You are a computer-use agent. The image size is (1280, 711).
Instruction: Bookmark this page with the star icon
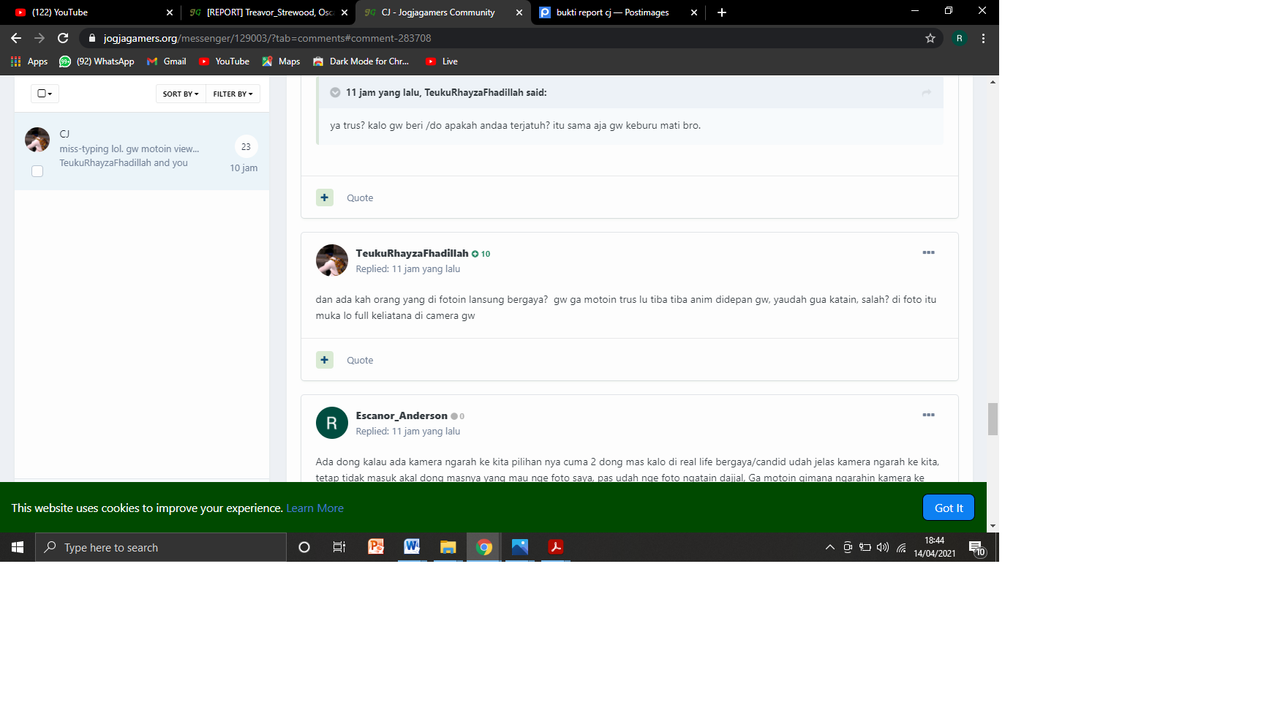pyautogui.click(x=930, y=38)
